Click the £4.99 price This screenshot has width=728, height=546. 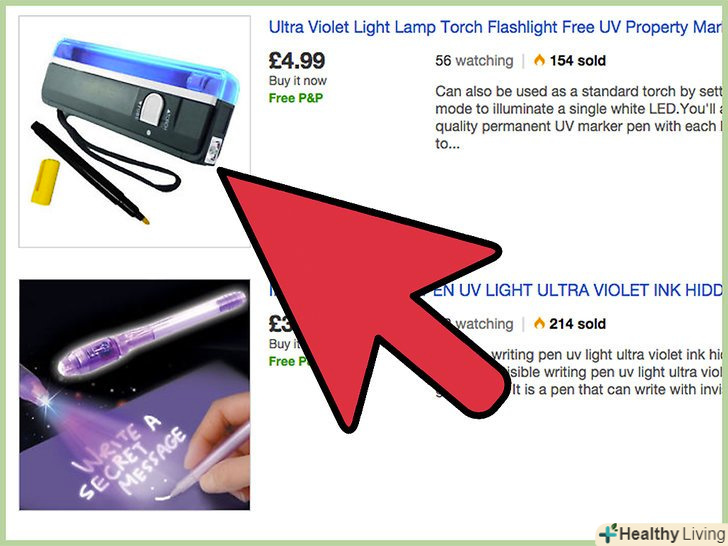click(x=297, y=60)
